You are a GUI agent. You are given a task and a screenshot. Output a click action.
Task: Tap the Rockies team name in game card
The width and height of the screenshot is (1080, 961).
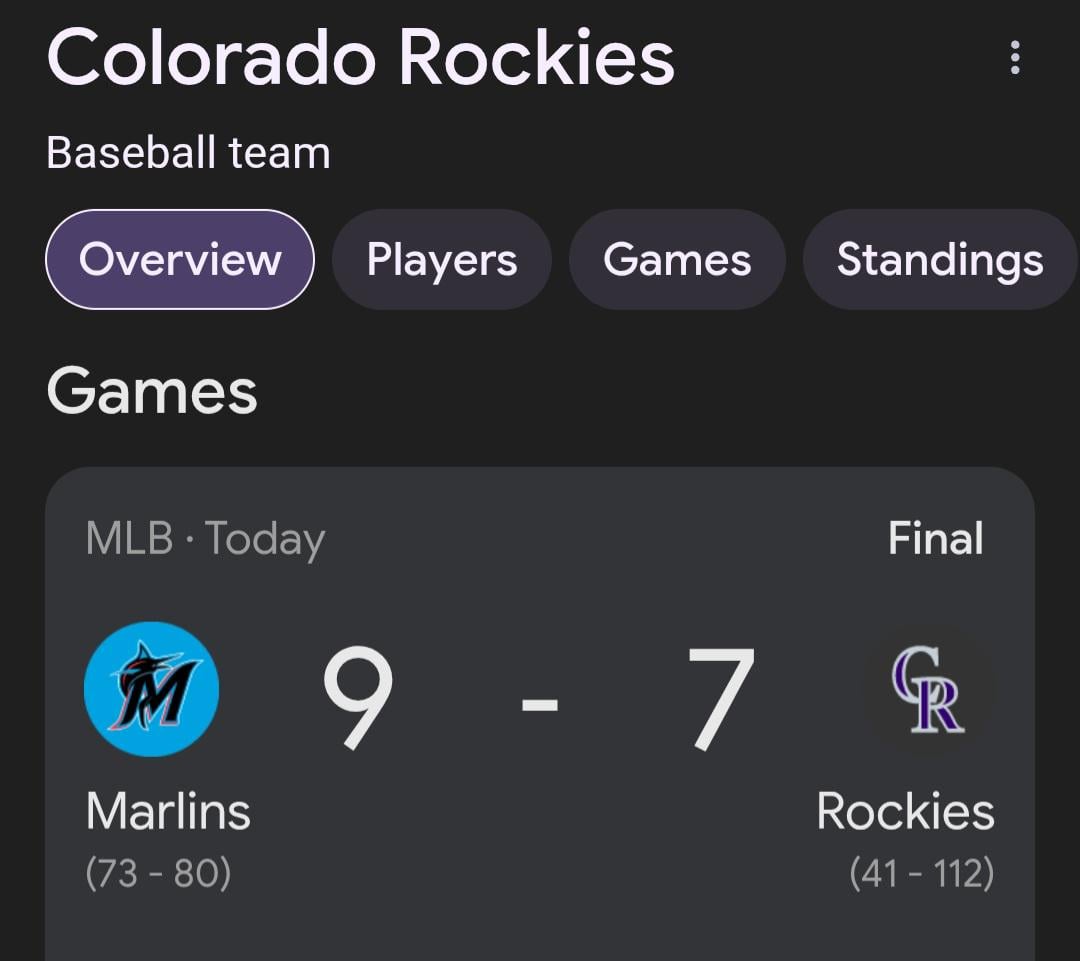[x=905, y=811]
